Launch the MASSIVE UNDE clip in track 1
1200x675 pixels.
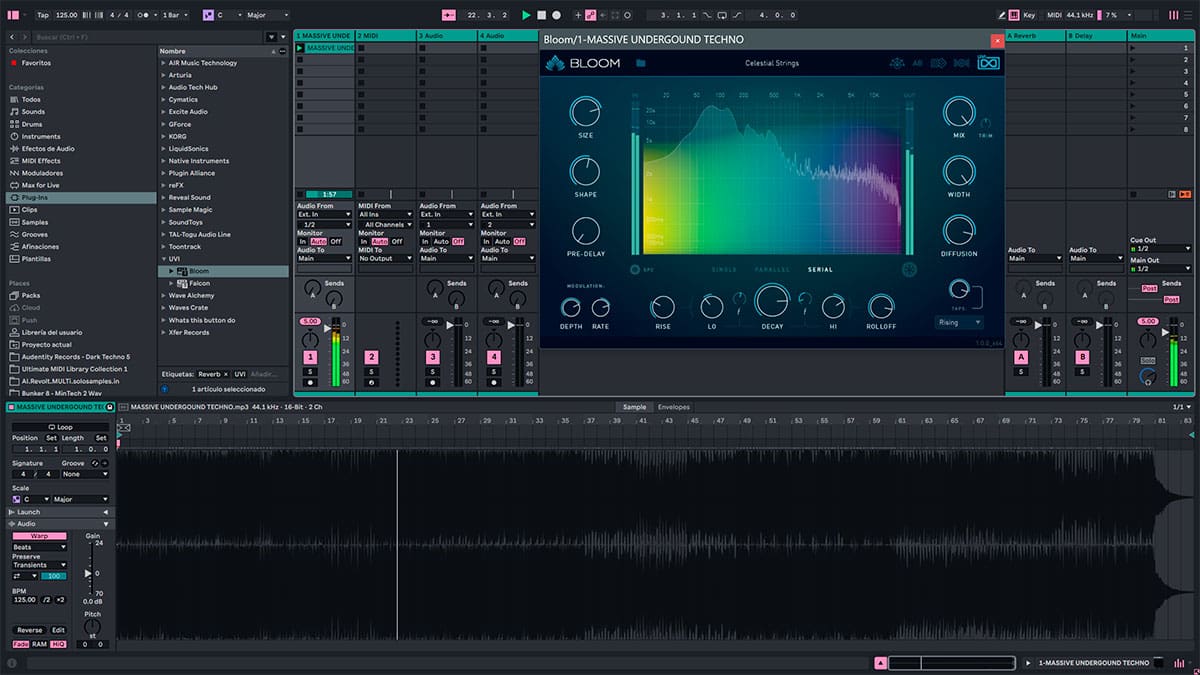click(300, 48)
